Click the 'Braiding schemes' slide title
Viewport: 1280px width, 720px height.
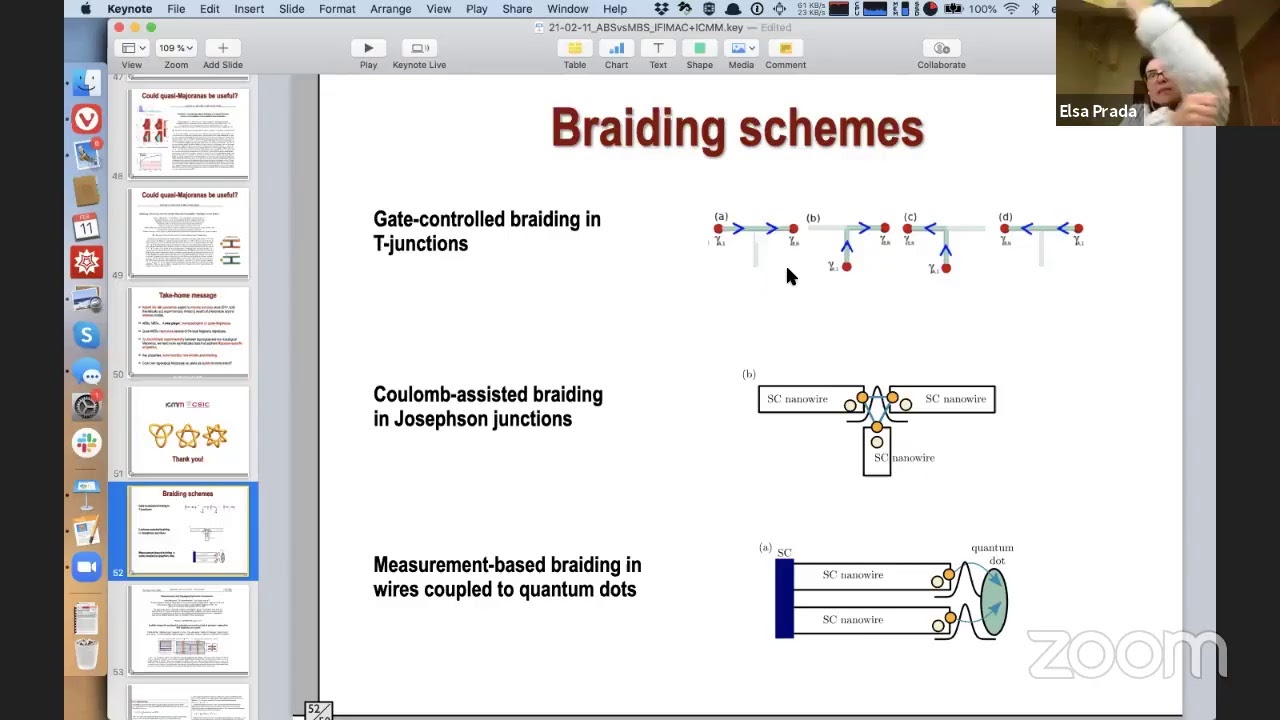(x=737, y=129)
